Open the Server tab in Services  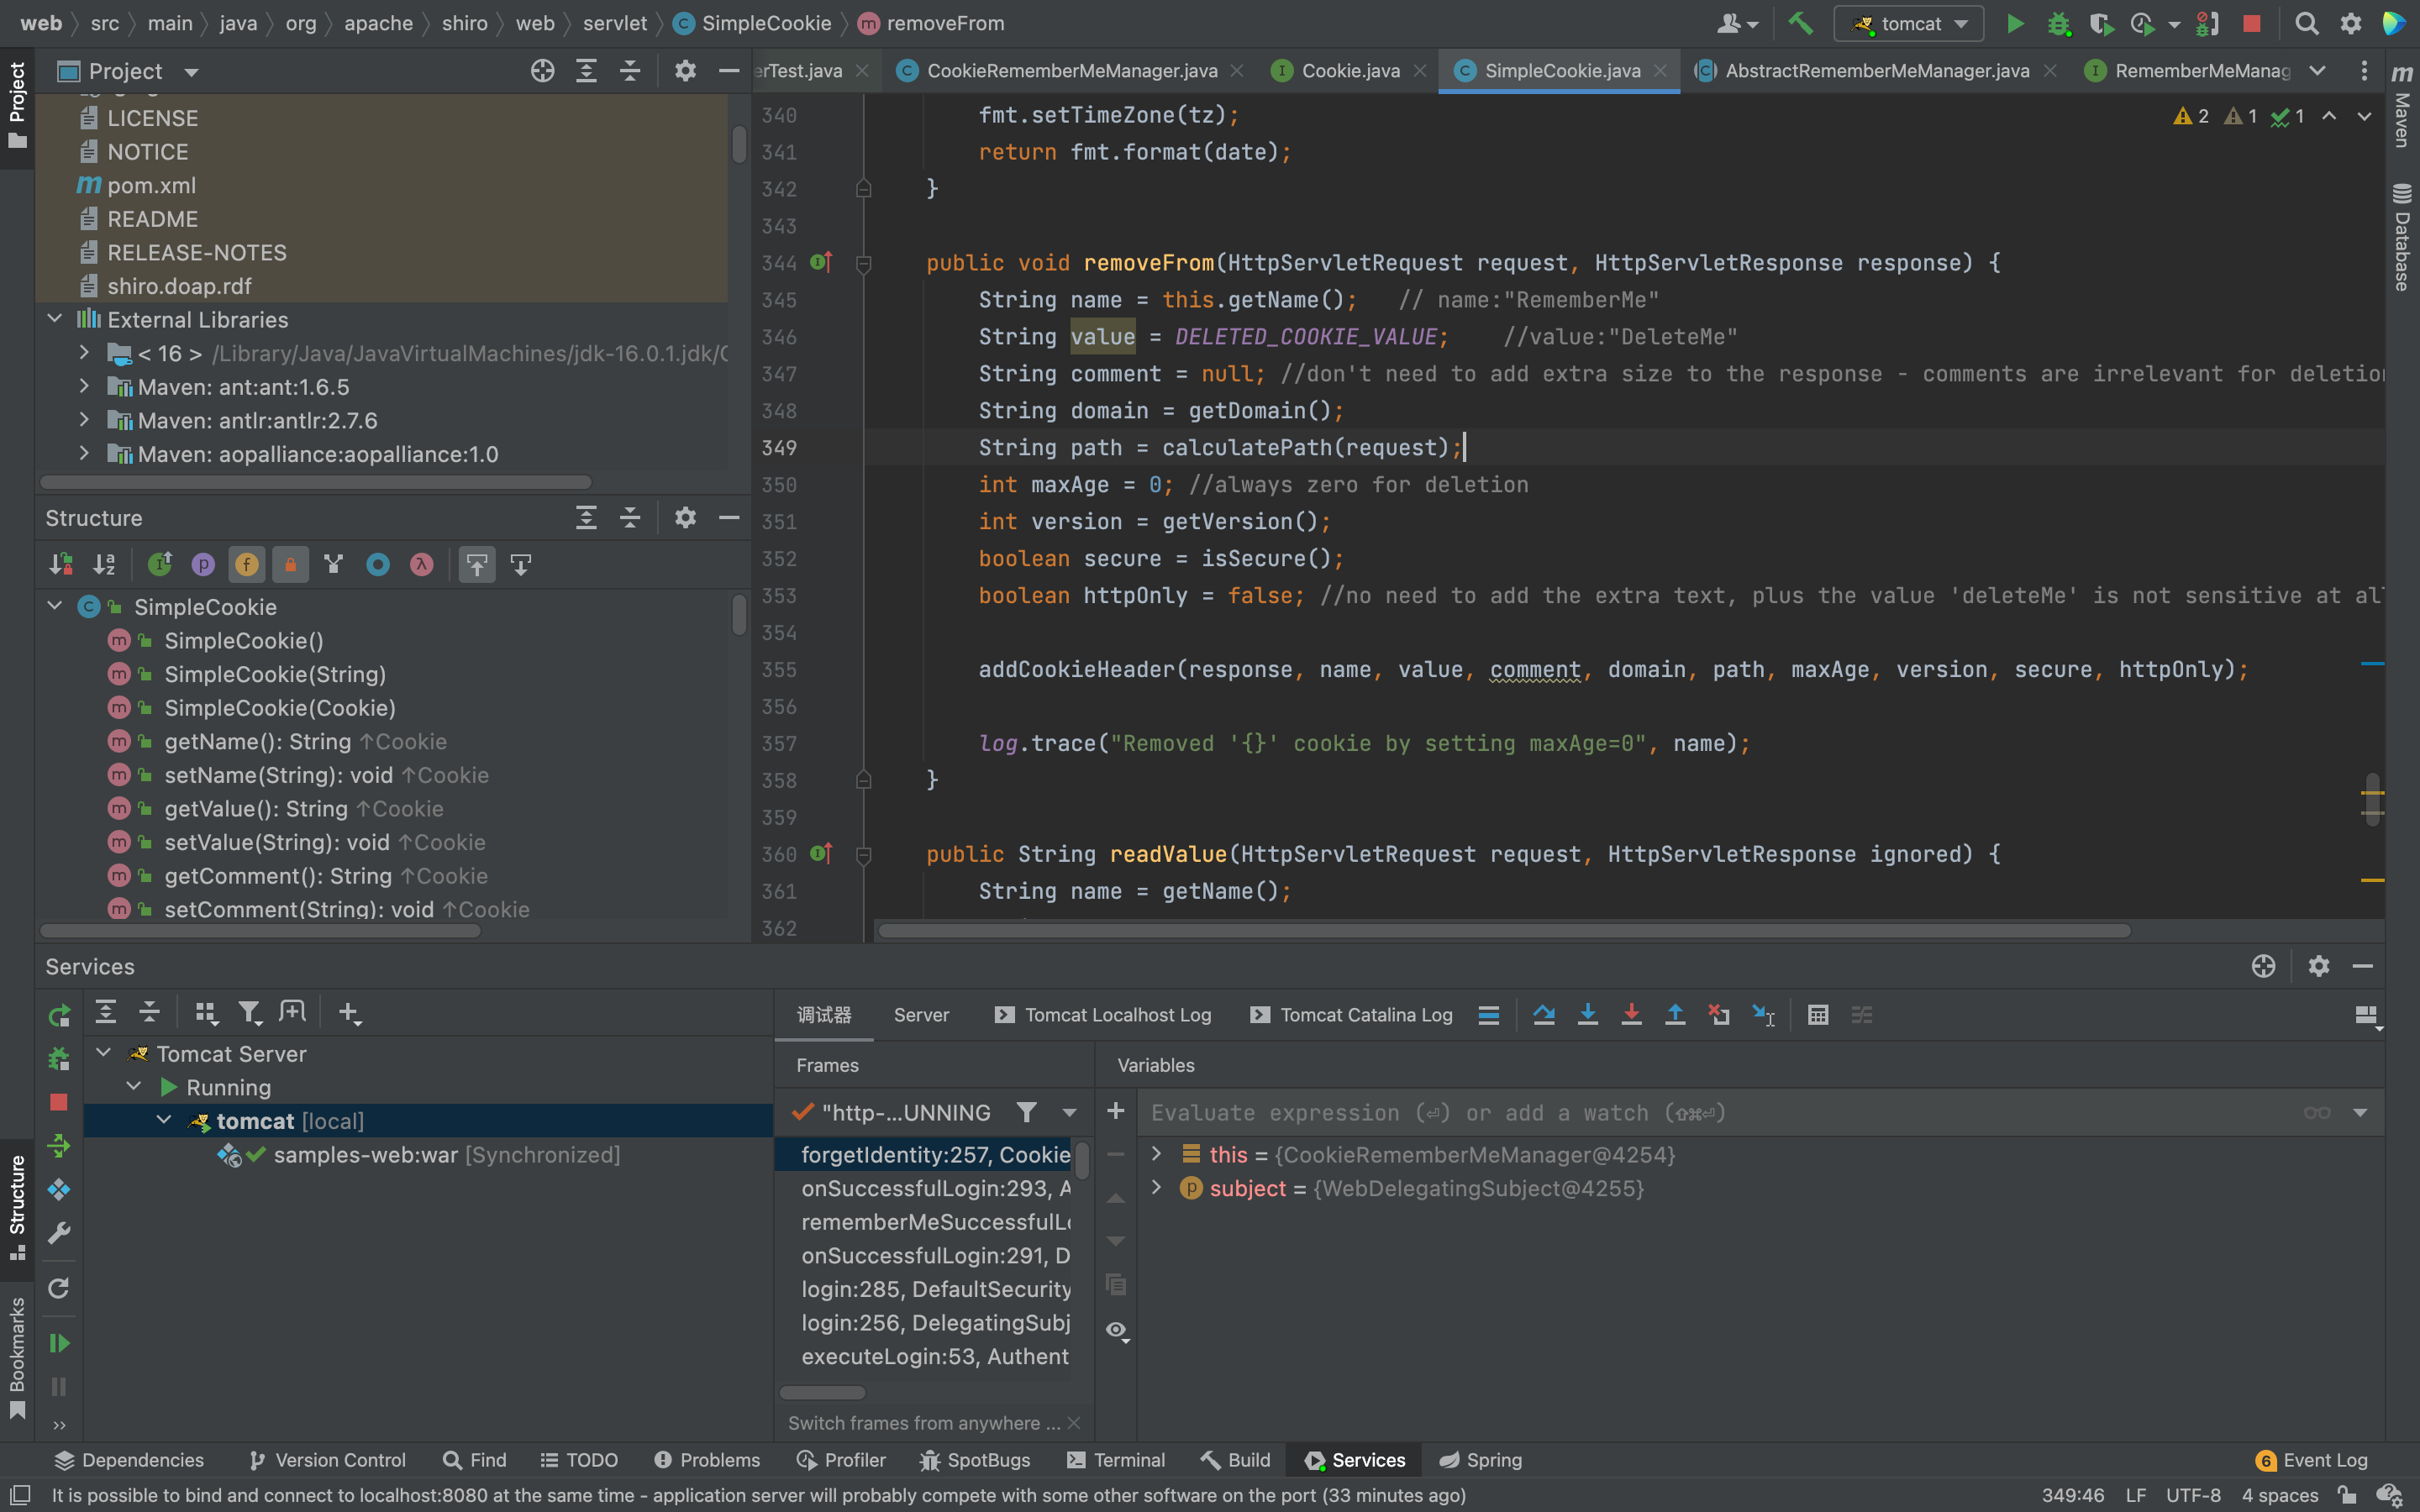point(921,1015)
